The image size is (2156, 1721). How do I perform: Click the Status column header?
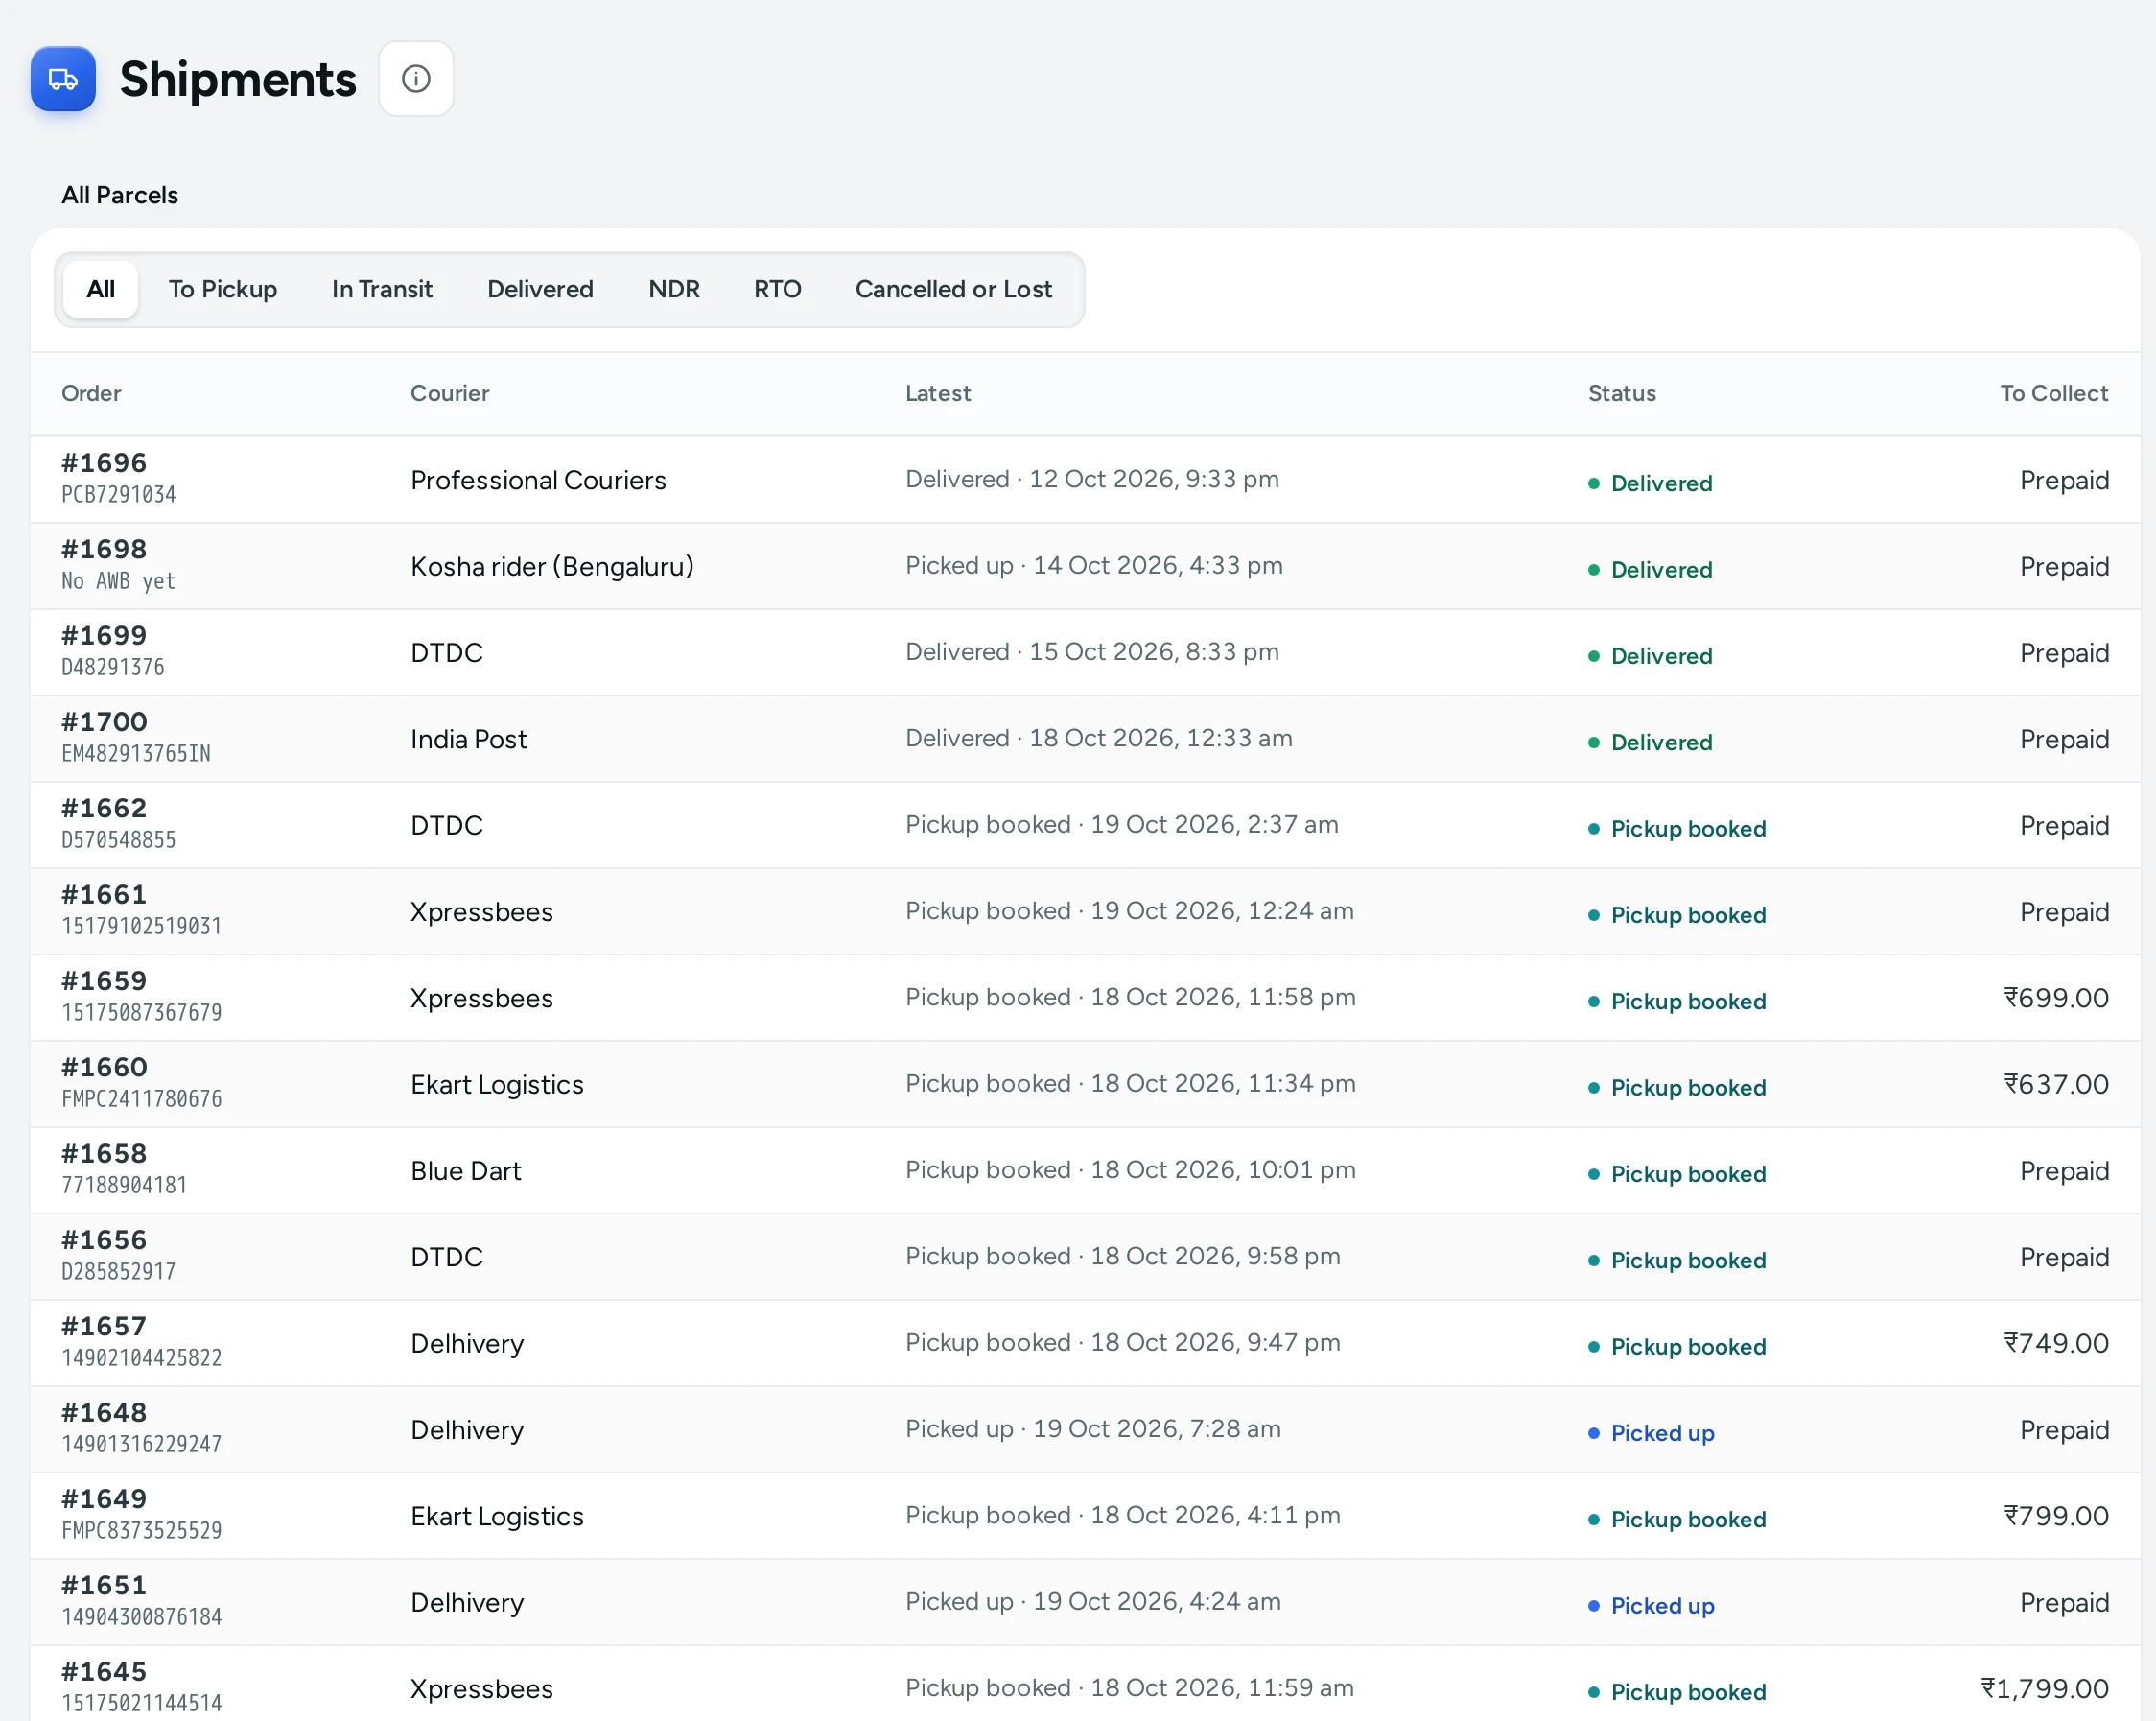click(x=1622, y=393)
